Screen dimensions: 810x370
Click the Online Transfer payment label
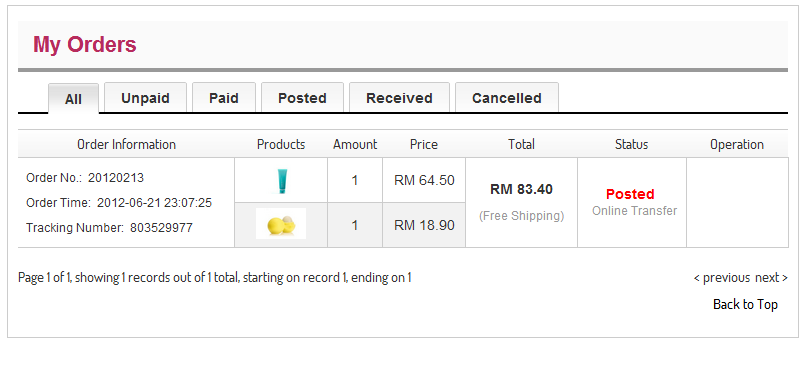tap(634, 211)
